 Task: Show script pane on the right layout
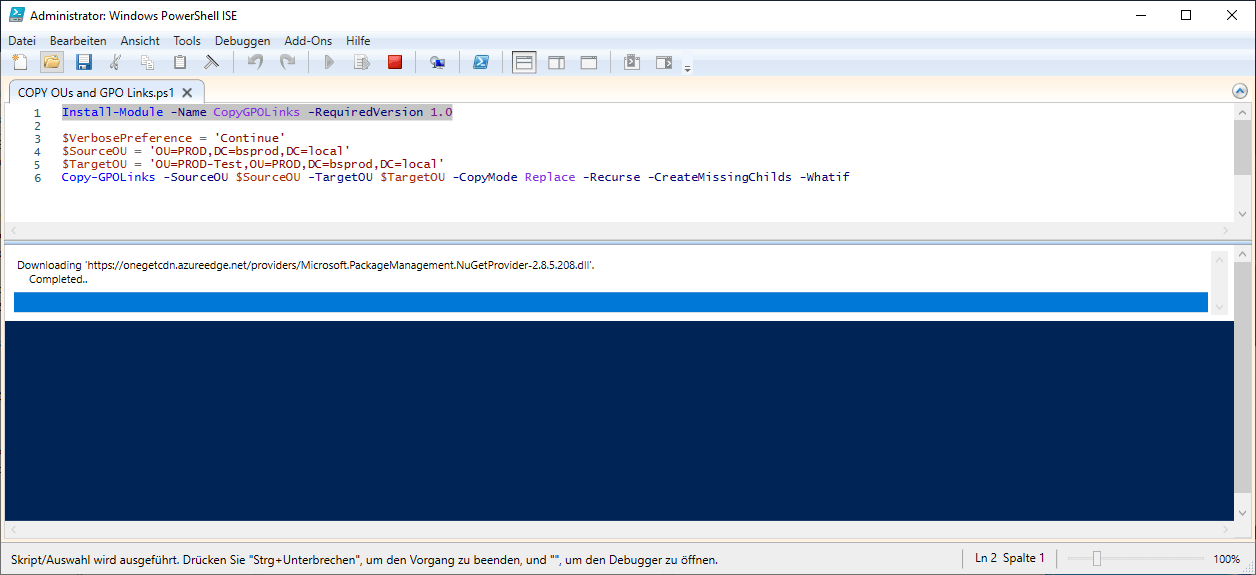pyautogui.click(x=556, y=62)
